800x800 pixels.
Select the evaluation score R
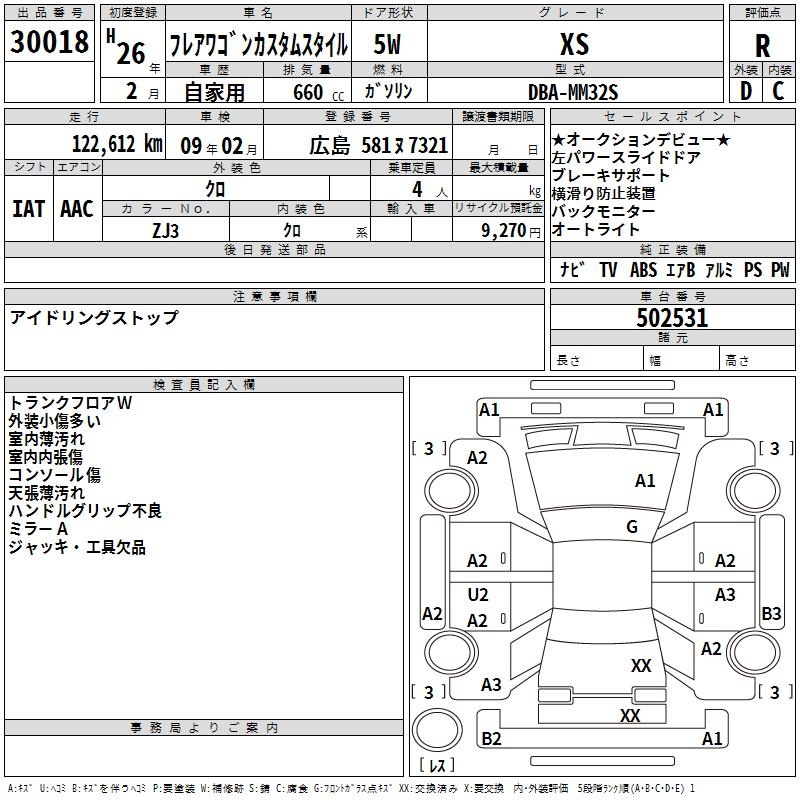763,46
